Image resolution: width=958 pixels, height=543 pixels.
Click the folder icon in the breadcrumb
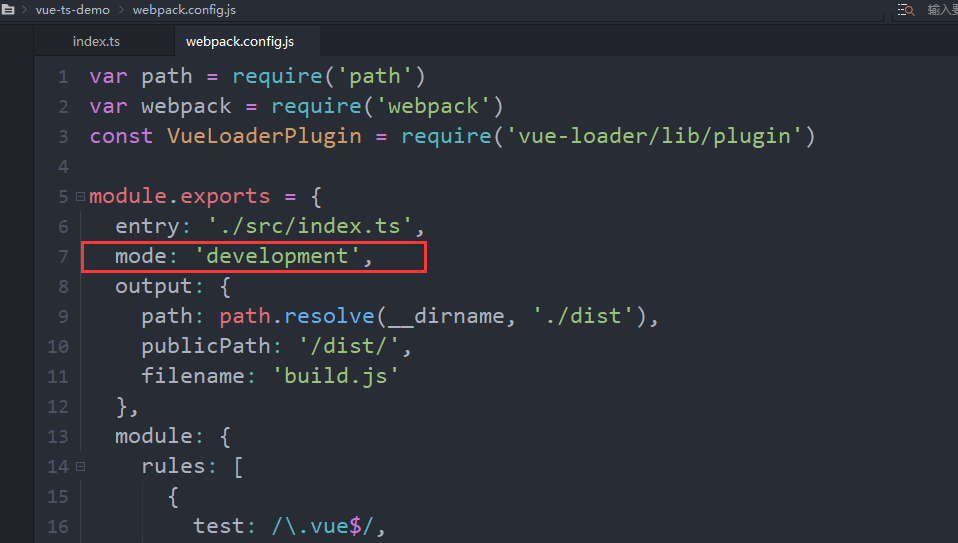8,9
